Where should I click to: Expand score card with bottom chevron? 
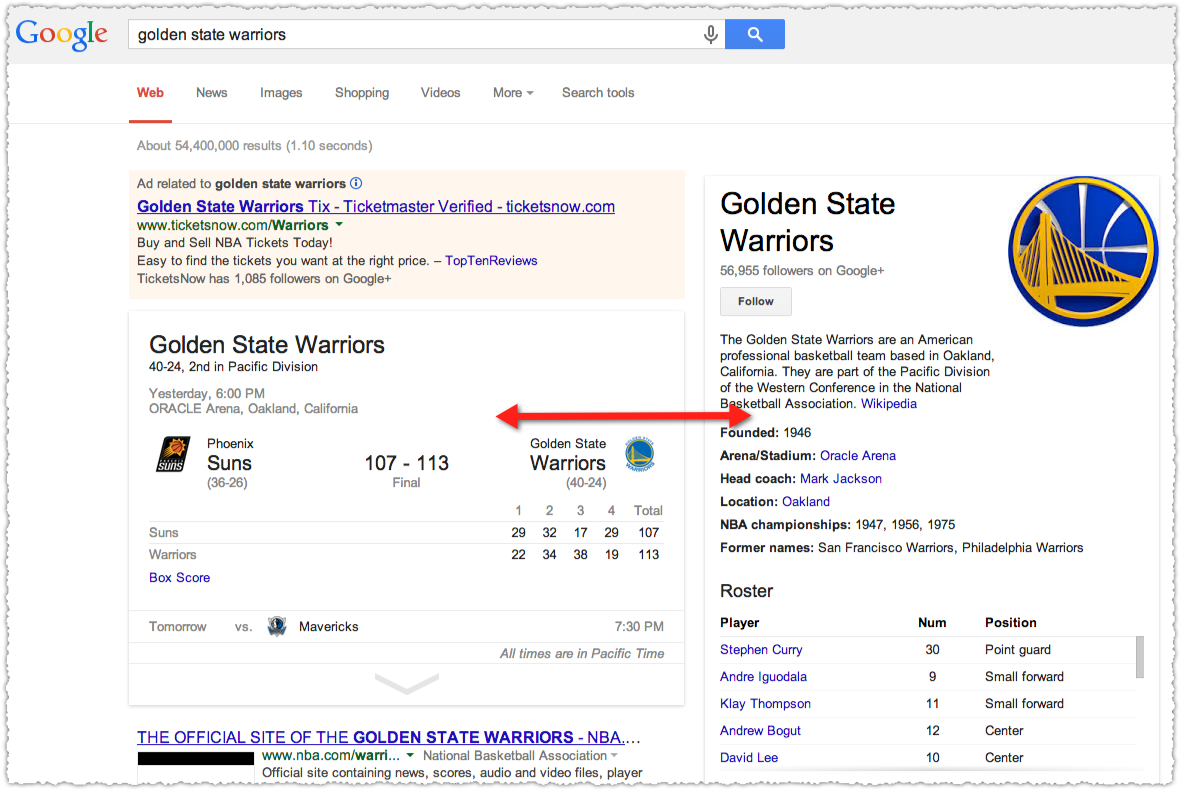[x=407, y=683]
